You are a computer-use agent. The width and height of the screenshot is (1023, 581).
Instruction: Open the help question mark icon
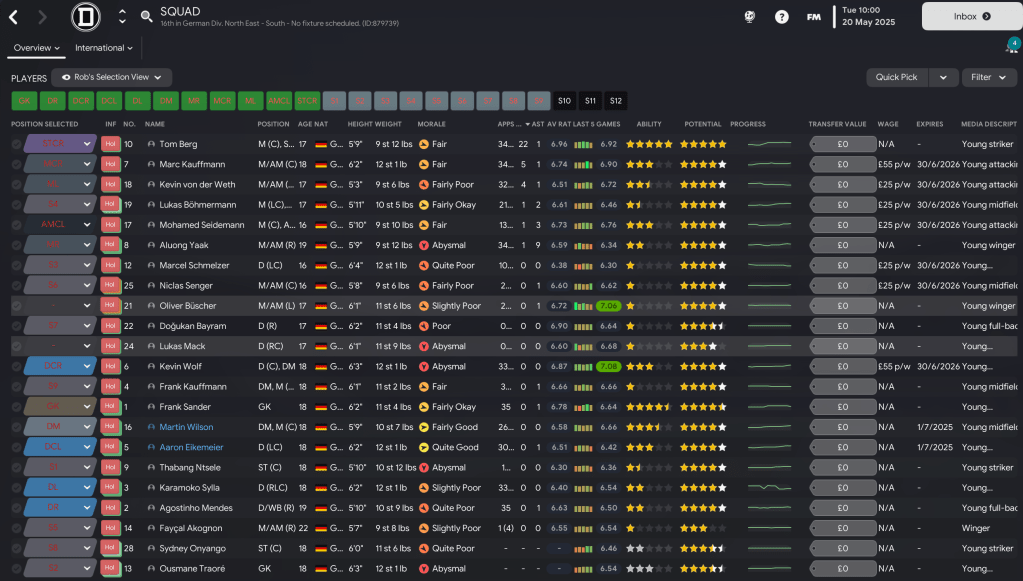click(782, 17)
